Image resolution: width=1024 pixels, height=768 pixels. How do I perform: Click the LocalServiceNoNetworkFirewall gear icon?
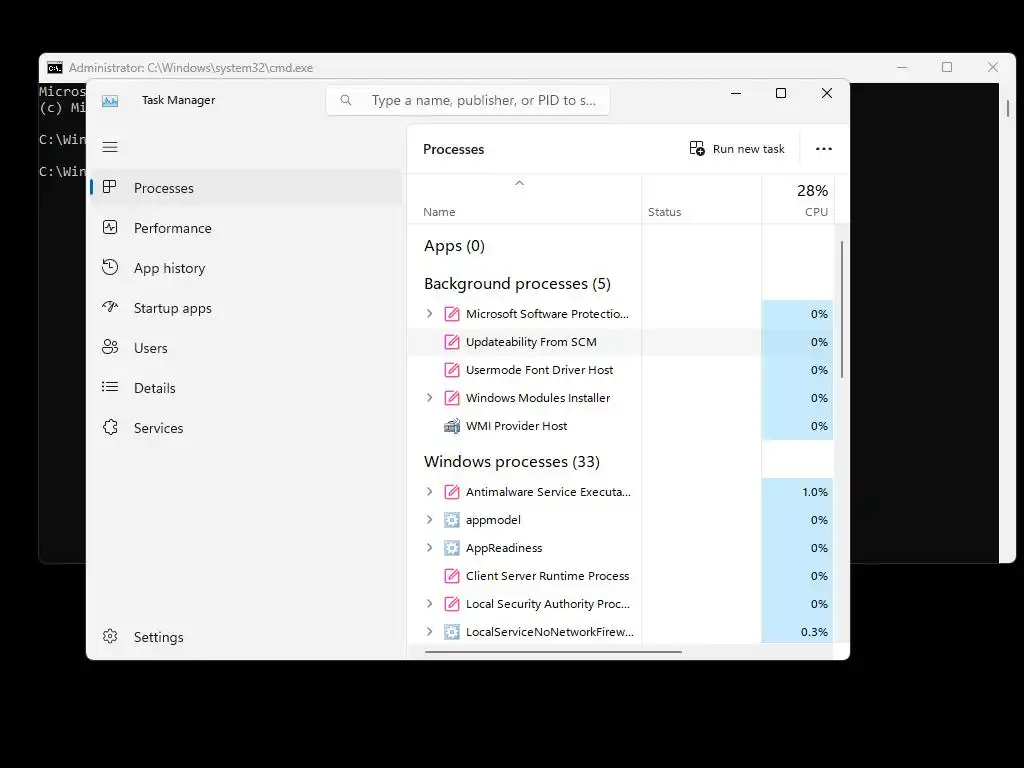click(451, 632)
